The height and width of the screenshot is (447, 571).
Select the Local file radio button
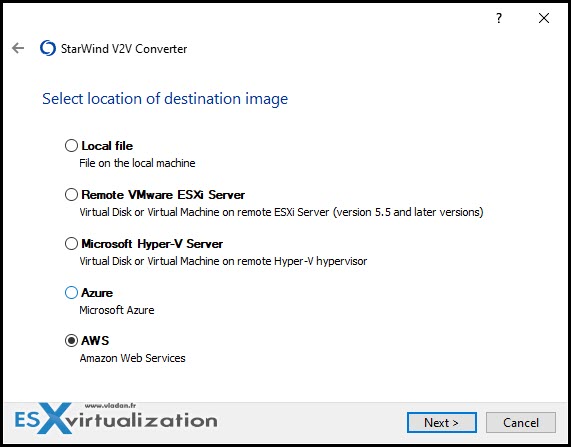click(71, 146)
